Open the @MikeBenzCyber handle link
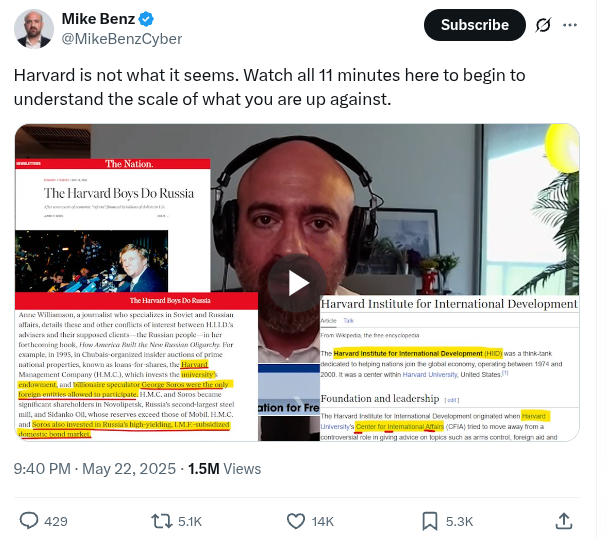Screen dimensions: 607x539 coord(122,39)
